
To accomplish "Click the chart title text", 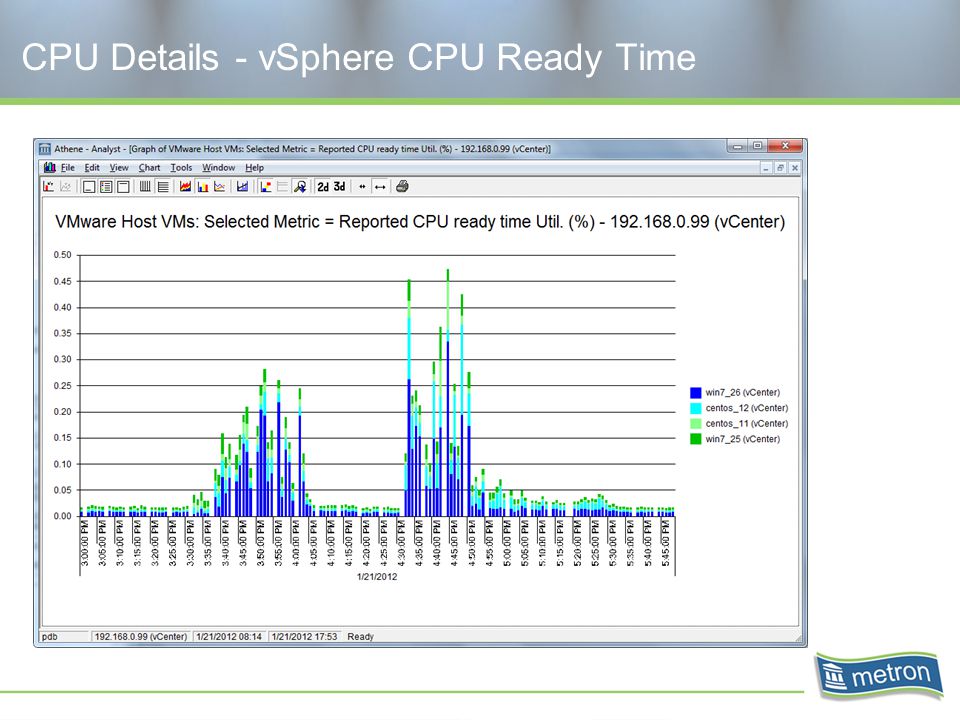I will click(x=420, y=222).
